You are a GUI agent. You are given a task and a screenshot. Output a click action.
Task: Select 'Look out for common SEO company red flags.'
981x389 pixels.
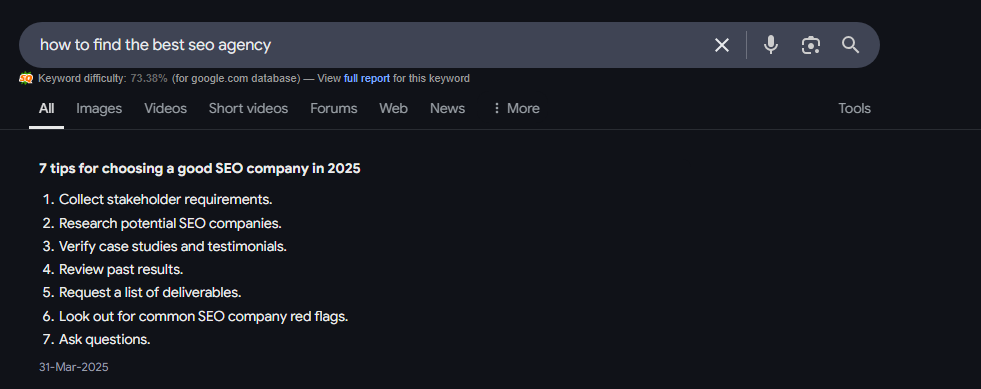coord(203,316)
